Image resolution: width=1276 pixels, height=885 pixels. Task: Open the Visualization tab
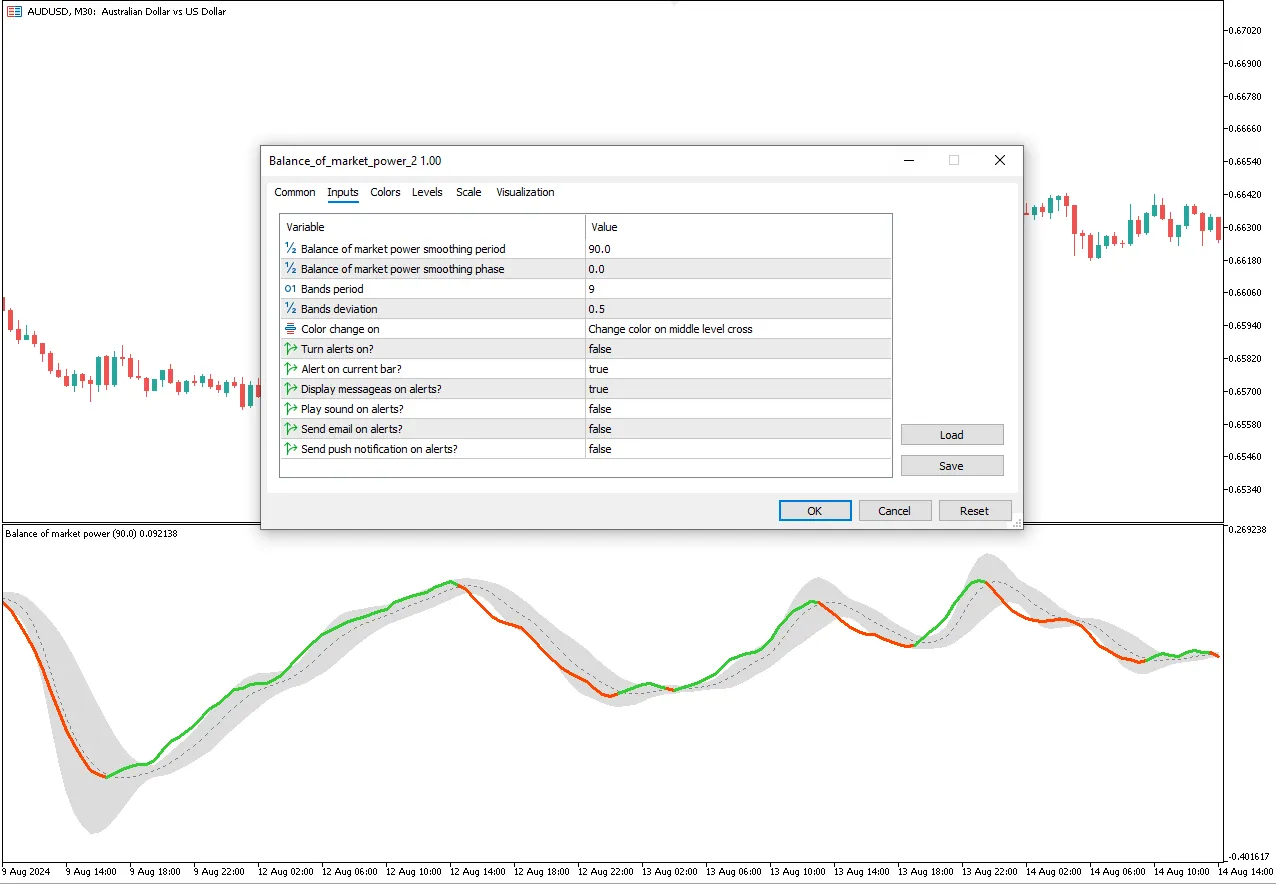(525, 192)
